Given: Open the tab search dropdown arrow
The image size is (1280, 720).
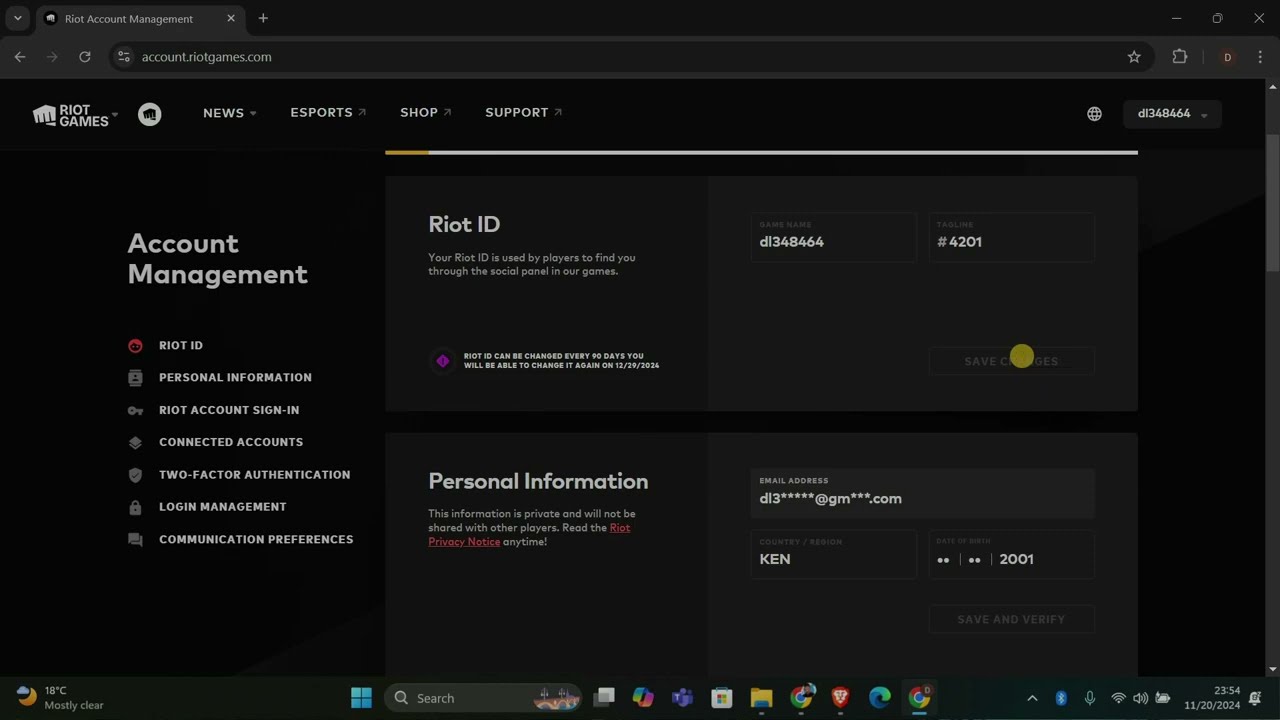Looking at the screenshot, I should (x=17, y=18).
